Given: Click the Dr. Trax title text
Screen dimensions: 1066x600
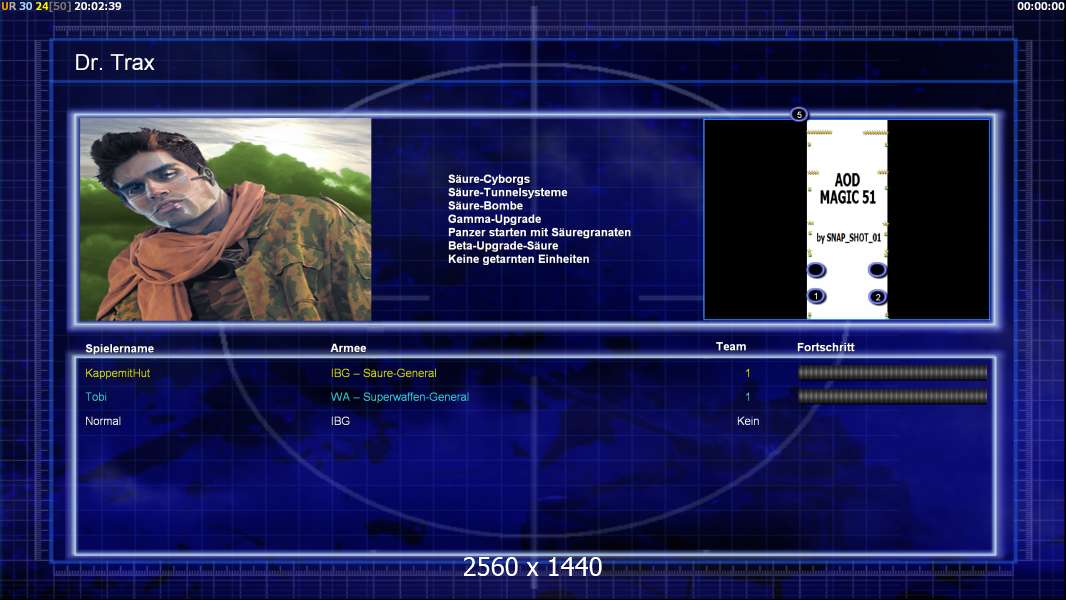Looking at the screenshot, I should 115,63.
